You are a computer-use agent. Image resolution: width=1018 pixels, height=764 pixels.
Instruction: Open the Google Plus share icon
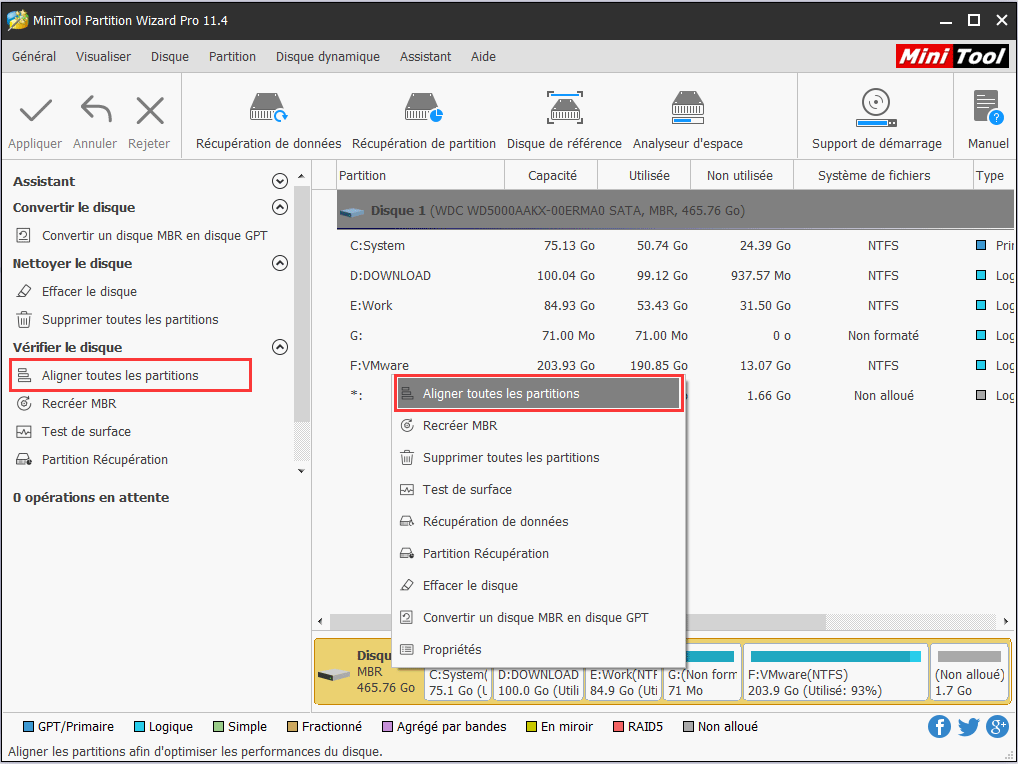tap(997, 726)
